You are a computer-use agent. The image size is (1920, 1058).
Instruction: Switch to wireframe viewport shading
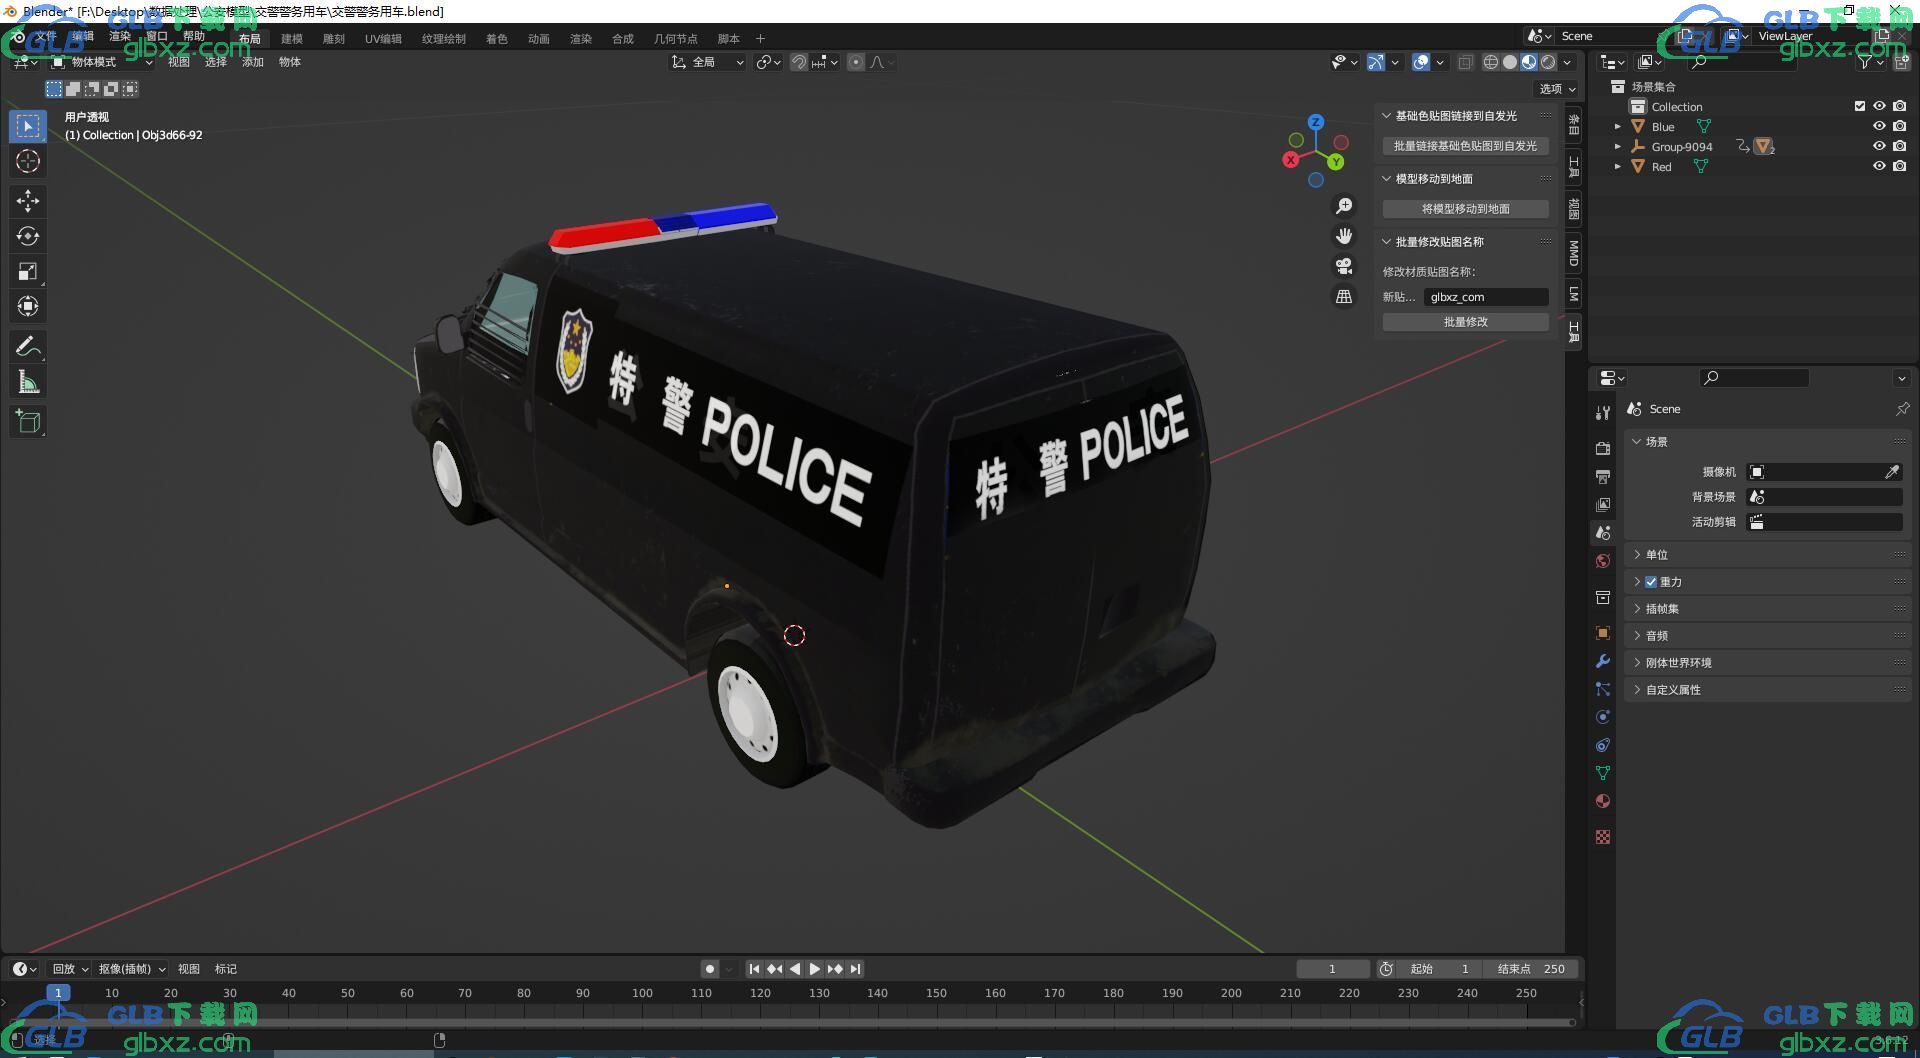click(1491, 62)
